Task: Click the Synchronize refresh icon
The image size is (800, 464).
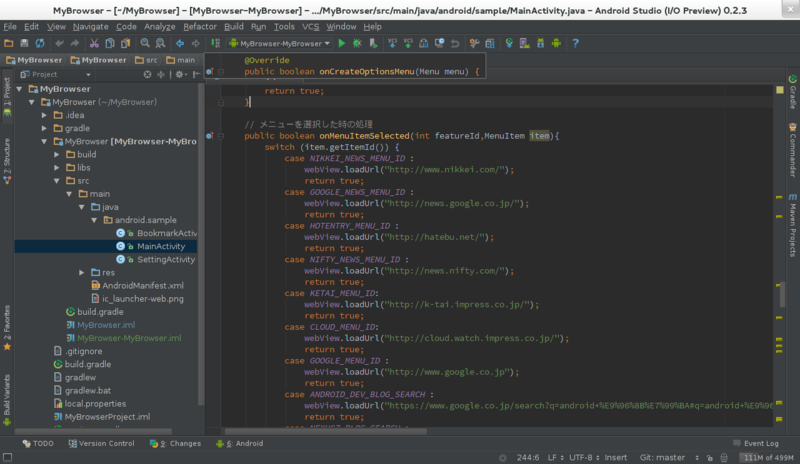Action: point(40,43)
